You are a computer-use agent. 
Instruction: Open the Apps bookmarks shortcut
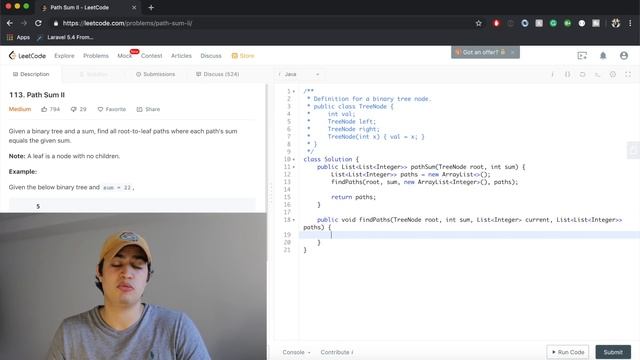pos(18,37)
